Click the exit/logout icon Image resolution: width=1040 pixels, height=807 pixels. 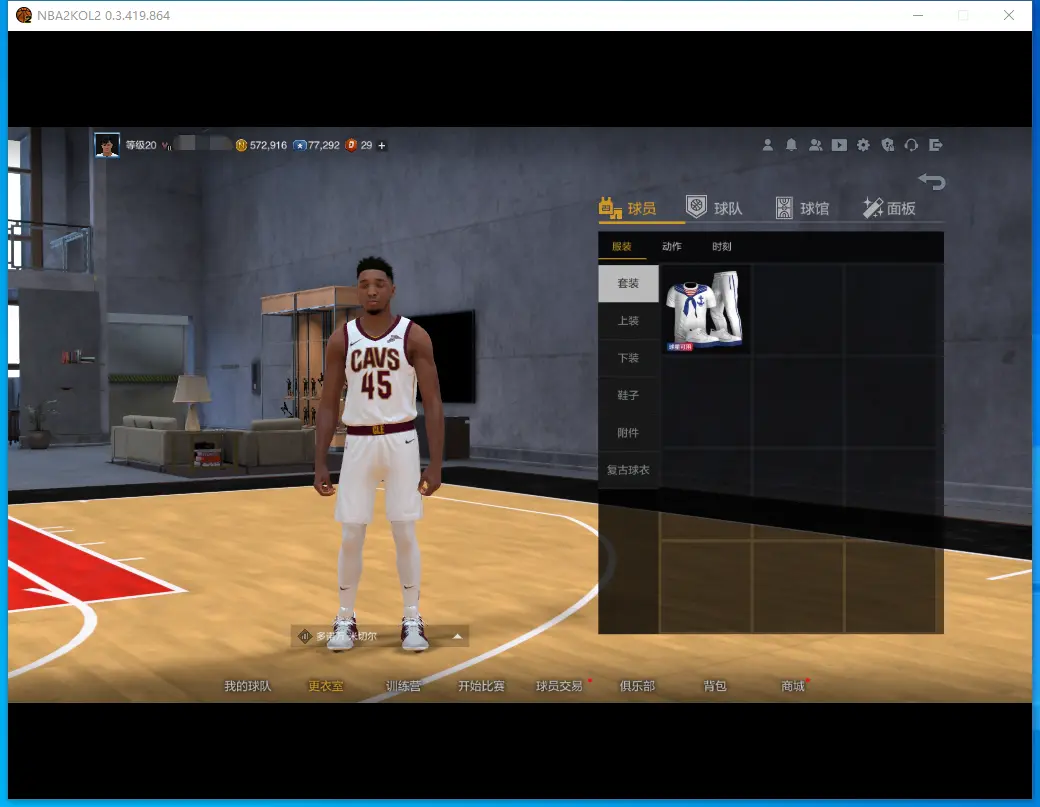click(x=936, y=145)
